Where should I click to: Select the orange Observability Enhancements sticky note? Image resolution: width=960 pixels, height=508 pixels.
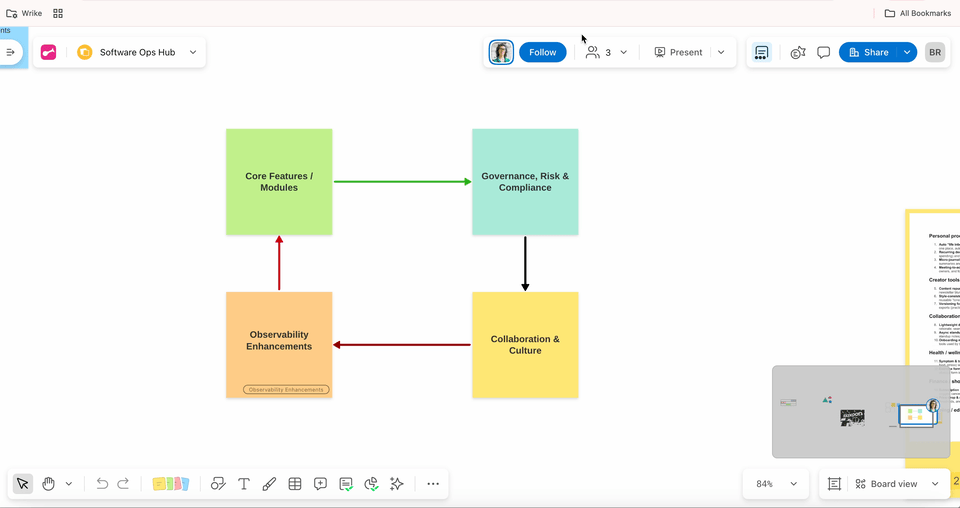tap(279, 335)
